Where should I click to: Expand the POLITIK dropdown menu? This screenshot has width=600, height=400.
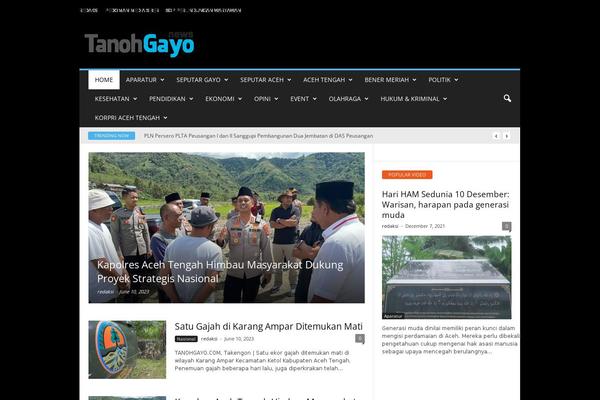click(x=443, y=80)
